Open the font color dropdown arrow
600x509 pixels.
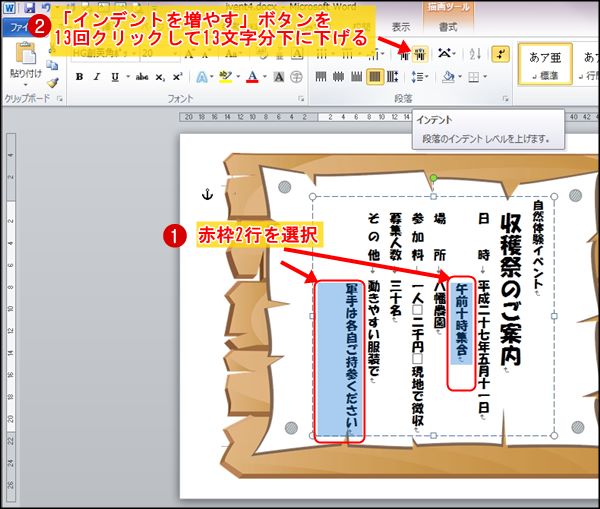[265, 77]
